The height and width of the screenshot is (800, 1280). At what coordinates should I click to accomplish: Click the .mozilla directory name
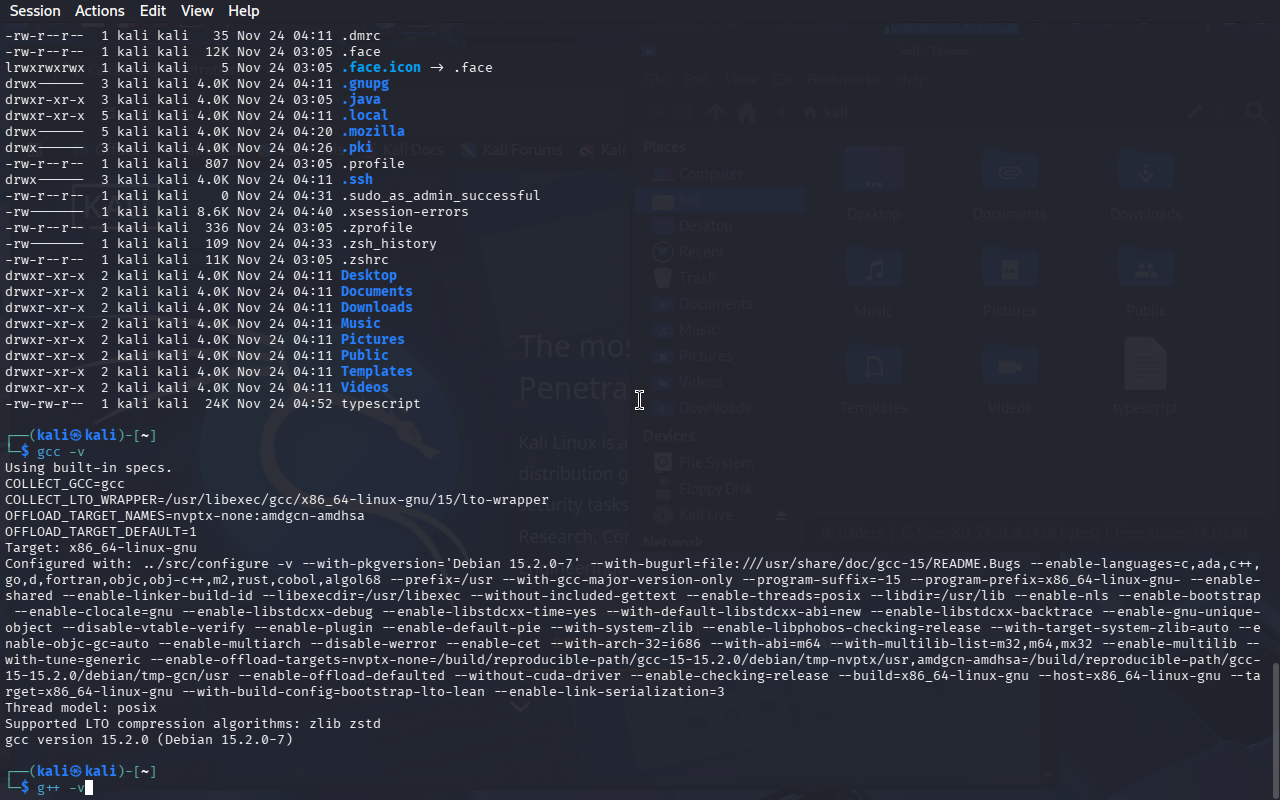(x=372, y=132)
